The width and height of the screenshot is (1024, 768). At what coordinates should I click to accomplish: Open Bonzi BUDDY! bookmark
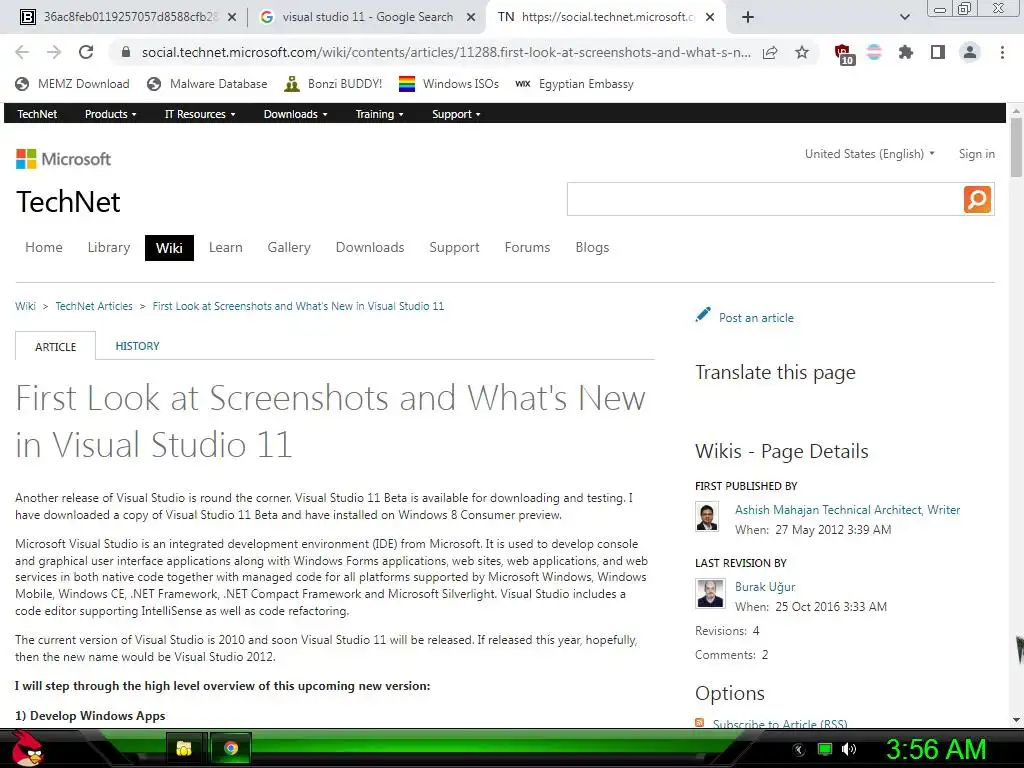pos(333,84)
